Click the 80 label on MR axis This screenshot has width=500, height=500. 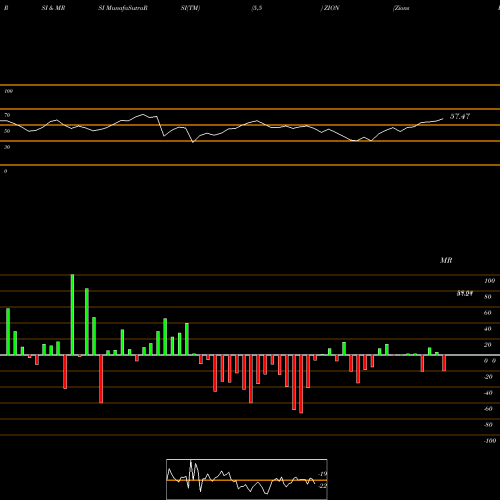pos(488,297)
